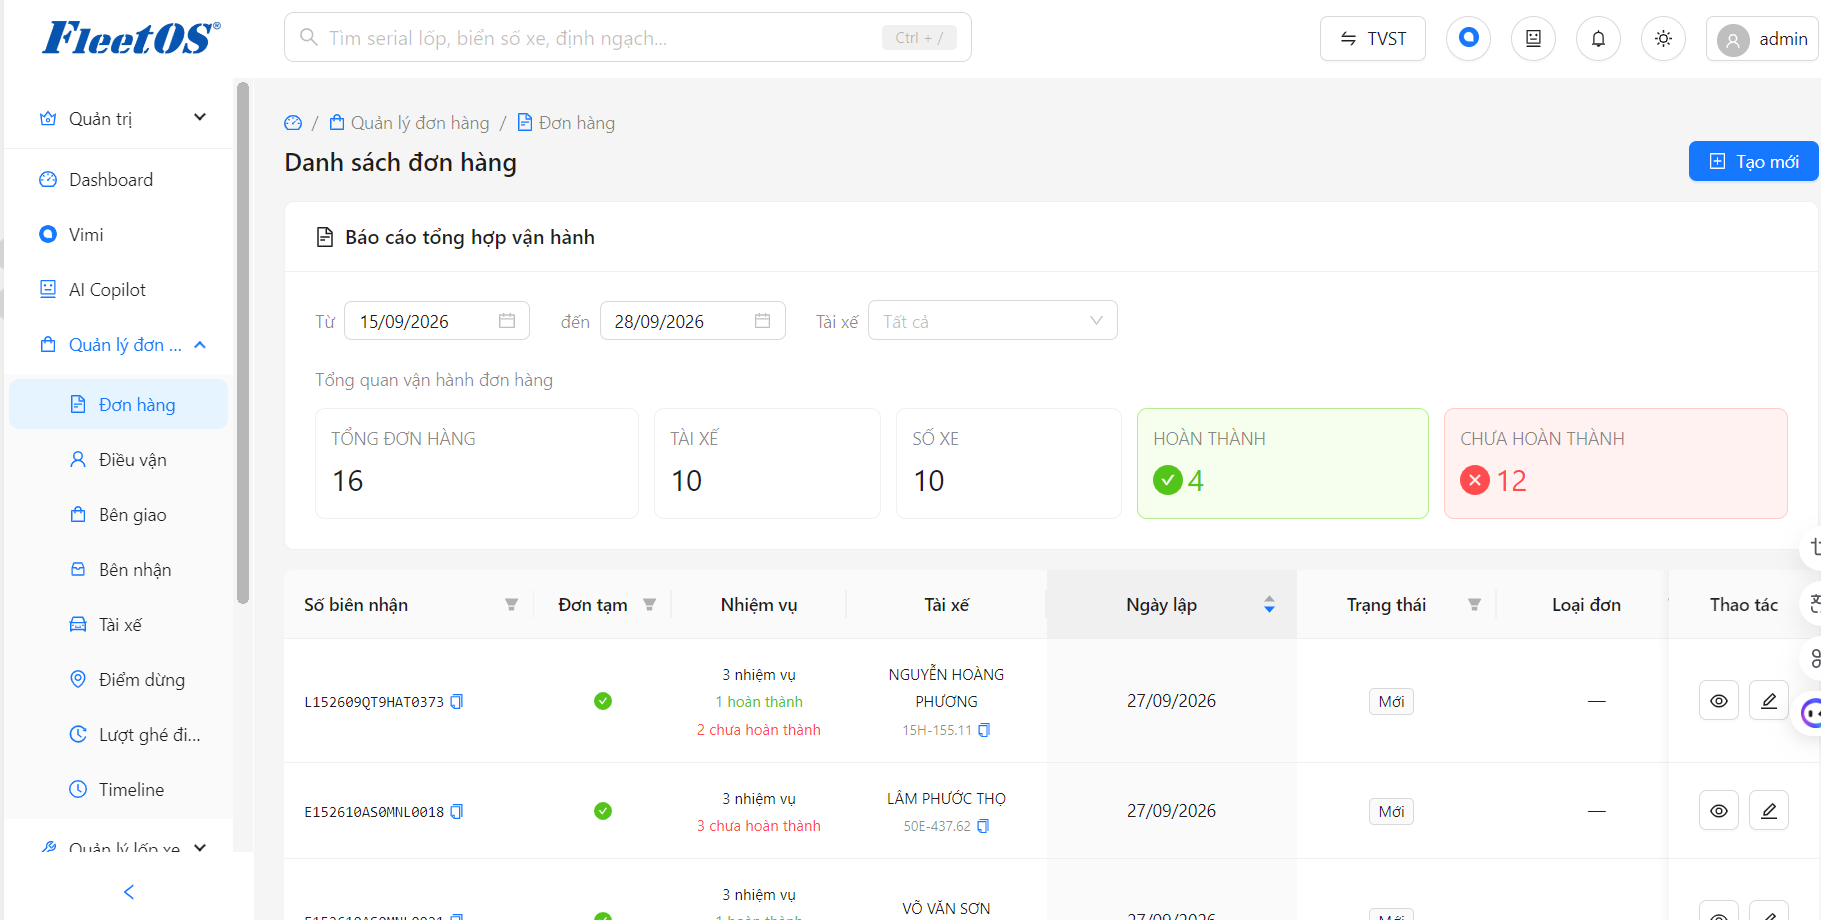The image size is (1821, 920).
Task: Filter the Số biên nhận column
Action: click(511, 605)
